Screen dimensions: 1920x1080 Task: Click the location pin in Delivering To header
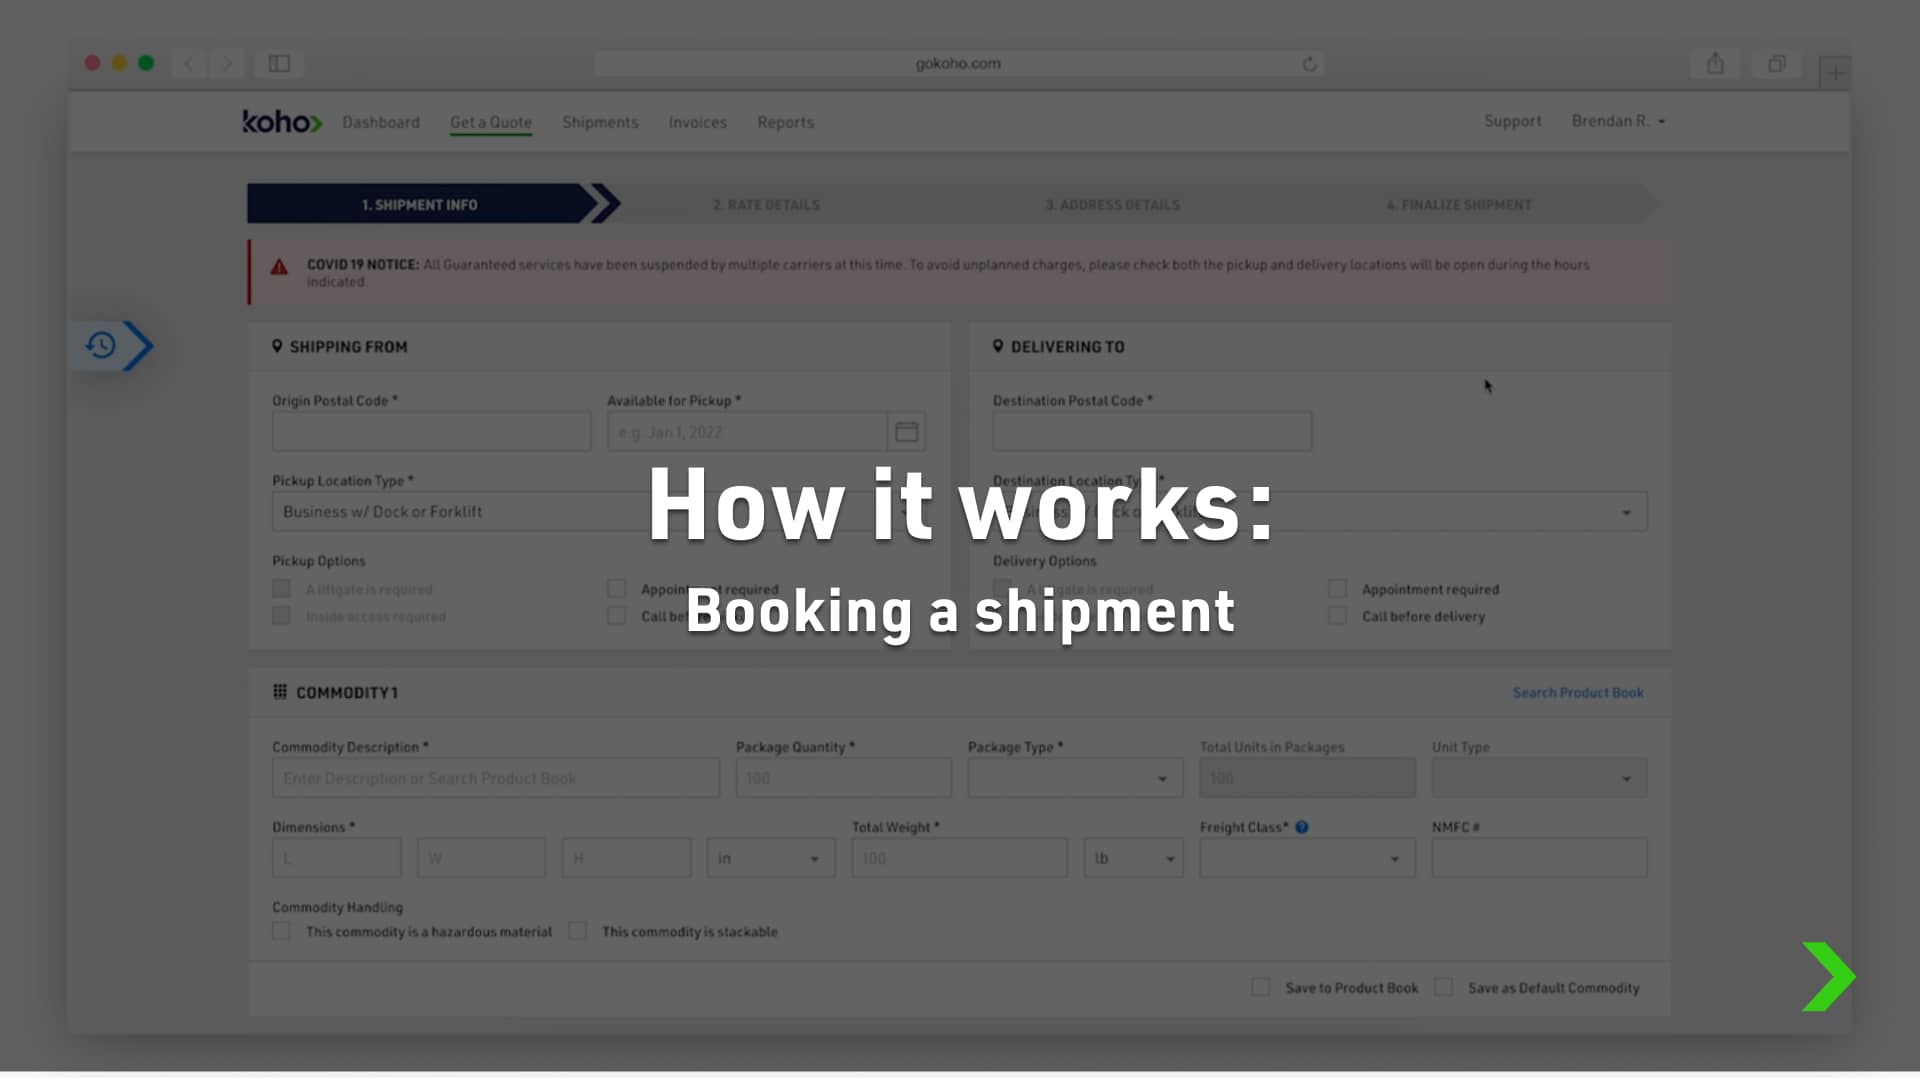click(999, 345)
